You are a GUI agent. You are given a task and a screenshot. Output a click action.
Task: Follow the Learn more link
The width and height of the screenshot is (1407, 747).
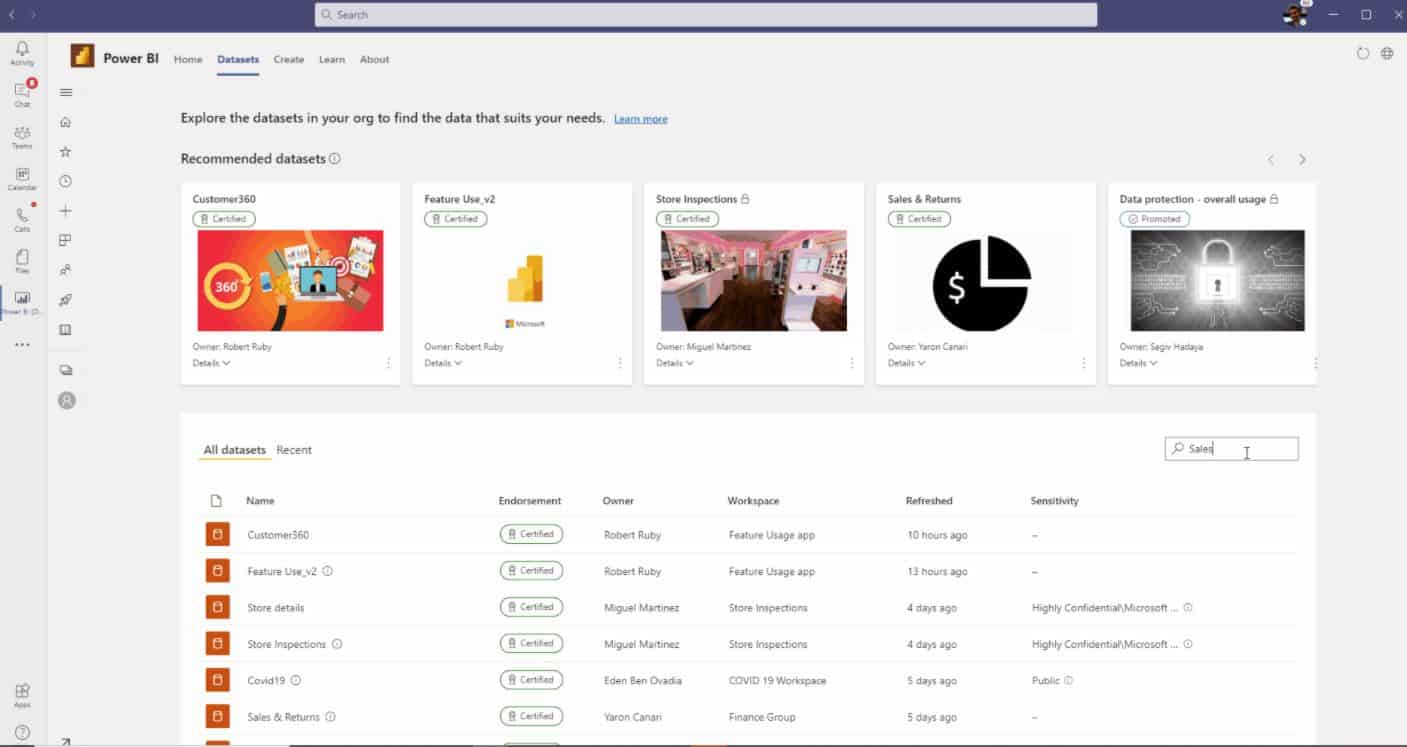[641, 119]
